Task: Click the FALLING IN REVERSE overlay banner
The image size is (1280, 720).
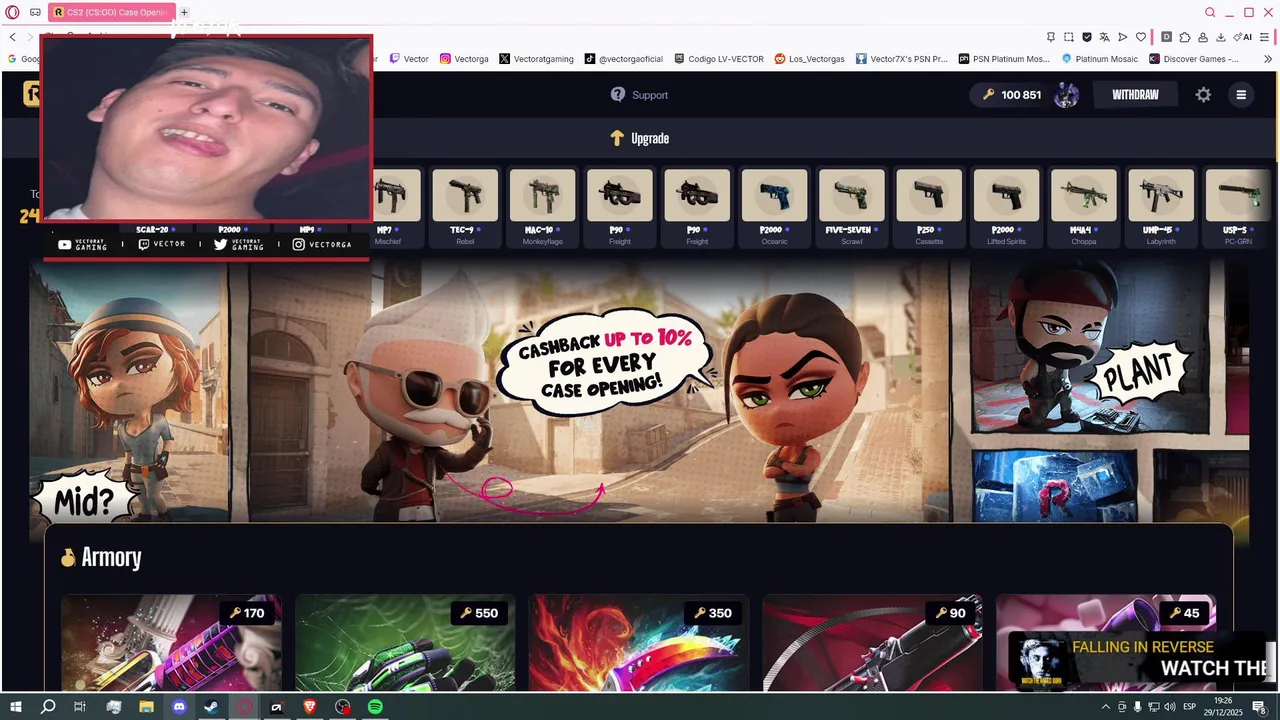Action: click(1139, 659)
